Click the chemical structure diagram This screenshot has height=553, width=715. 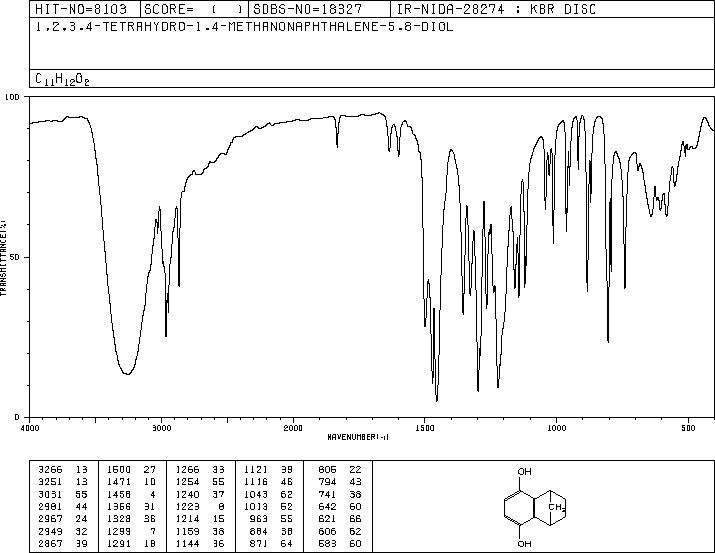pos(536,506)
